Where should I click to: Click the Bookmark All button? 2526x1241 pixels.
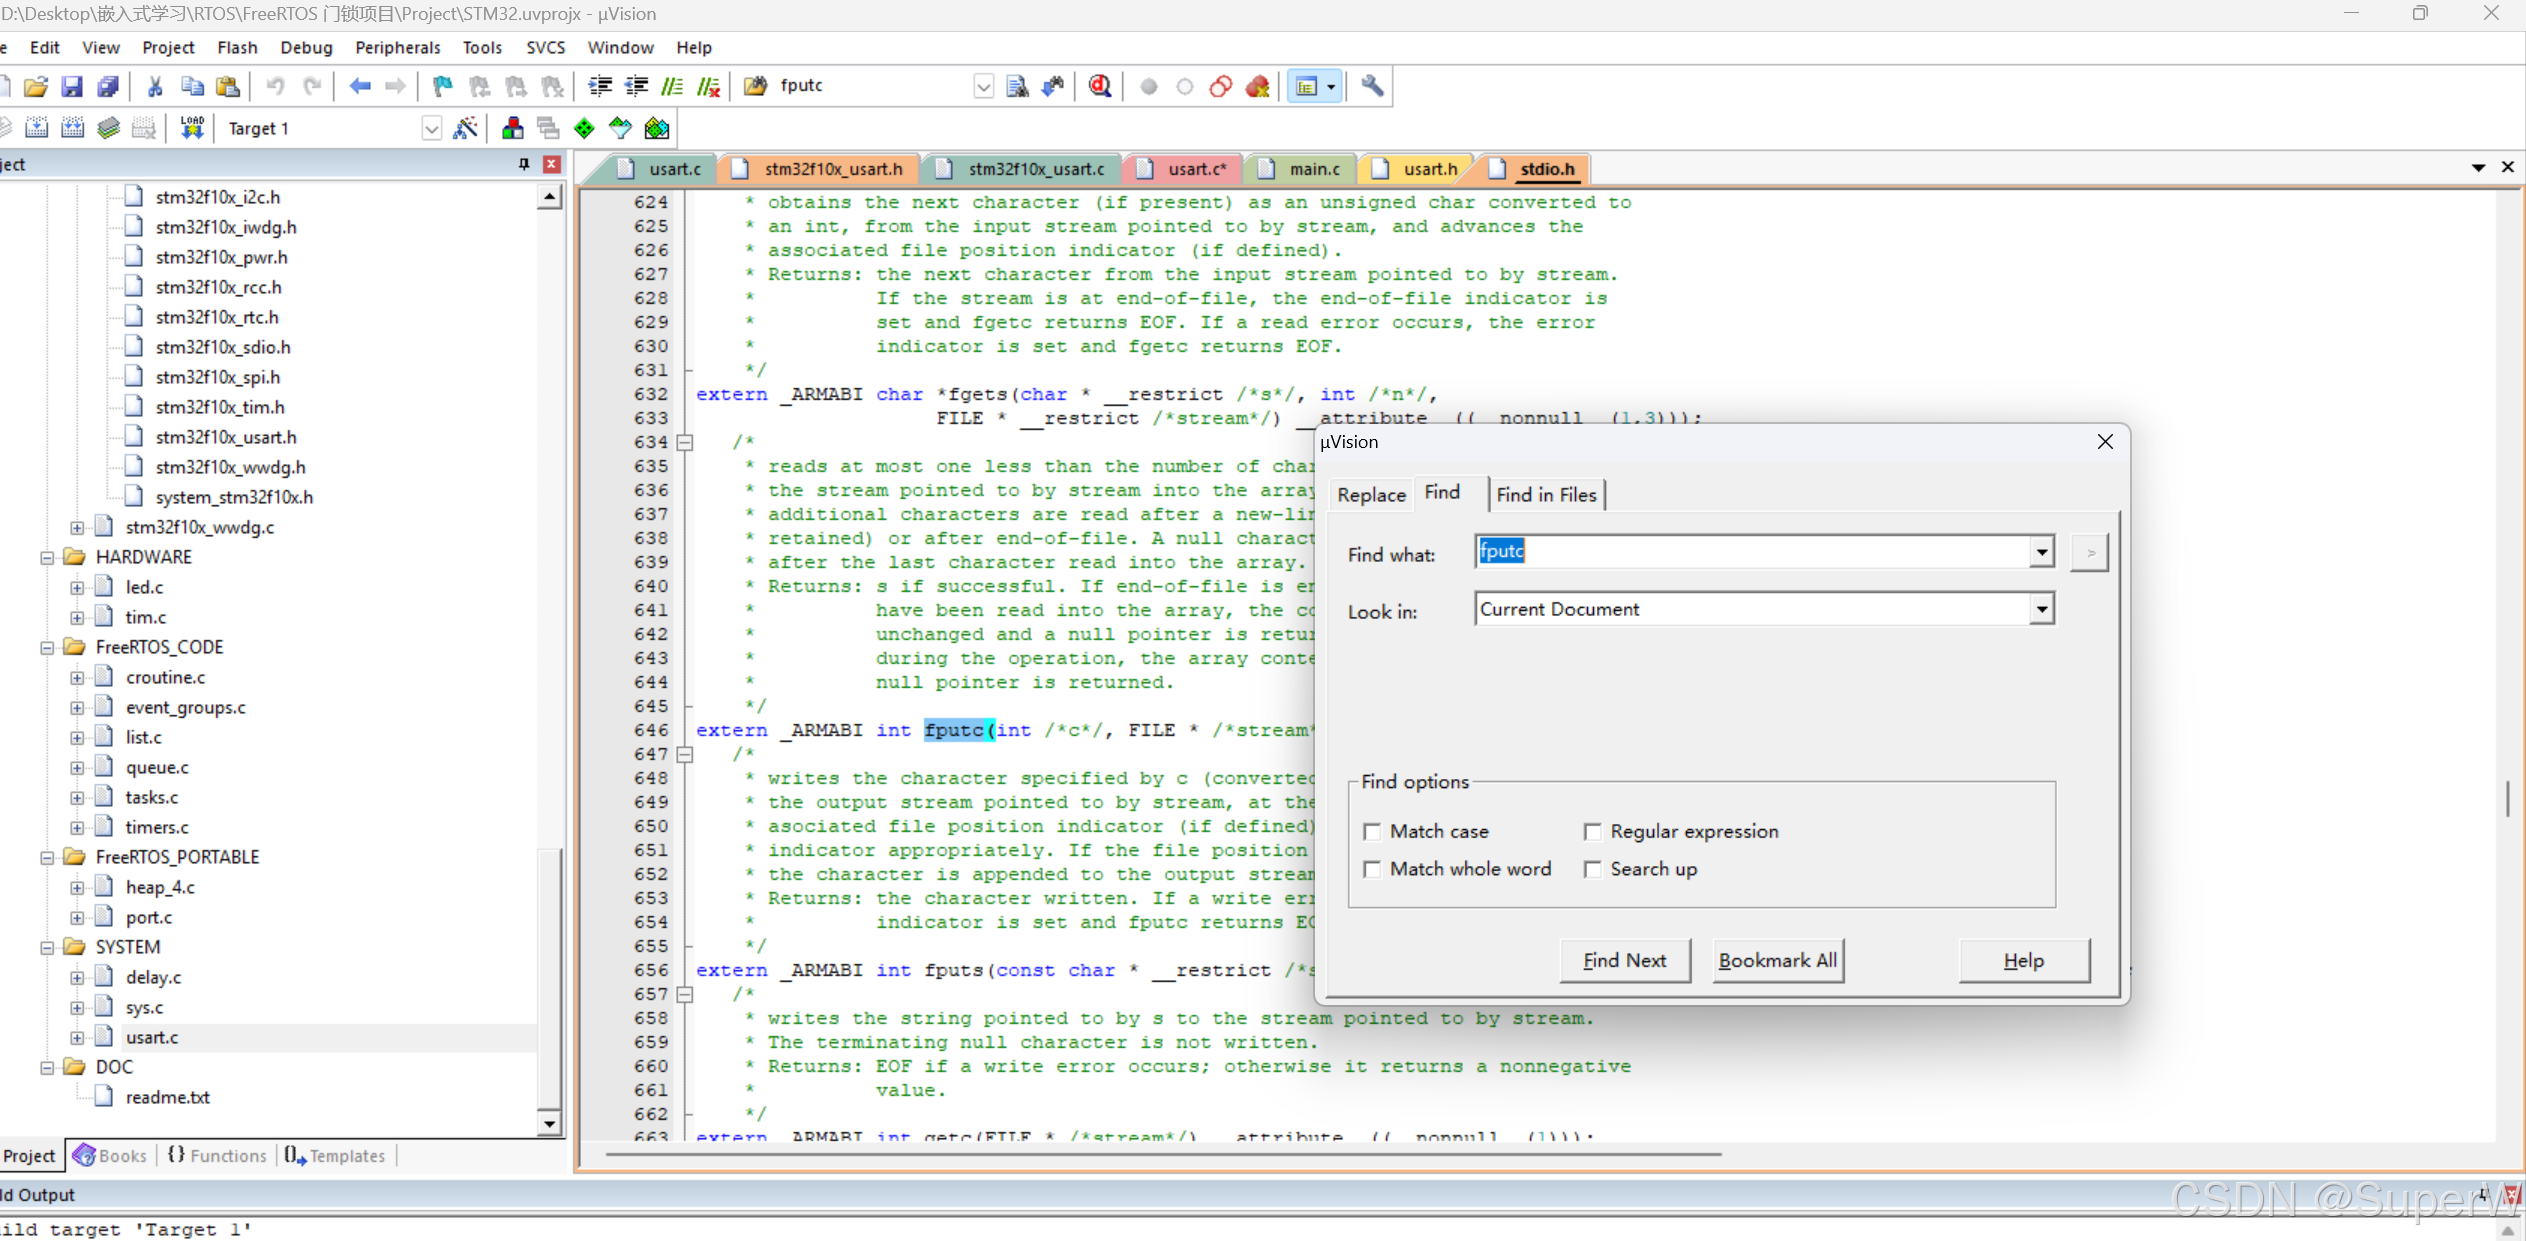point(1777,961)
